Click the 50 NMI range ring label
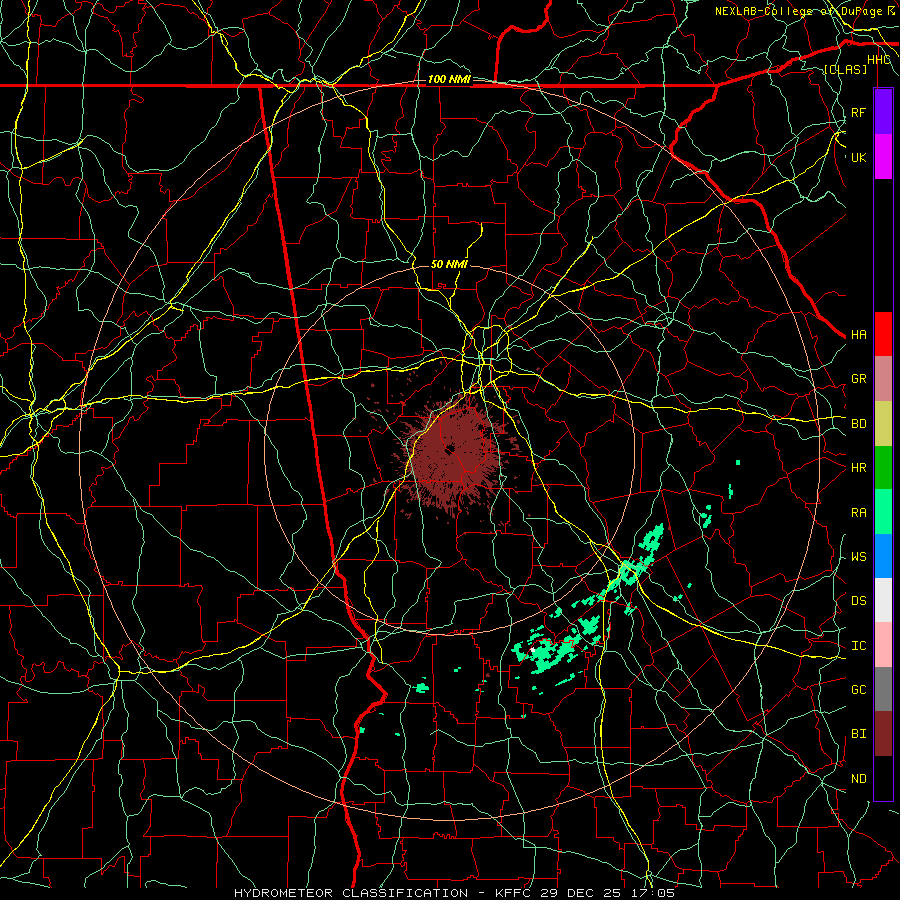 pyautogui.click(x=449, y=264)
